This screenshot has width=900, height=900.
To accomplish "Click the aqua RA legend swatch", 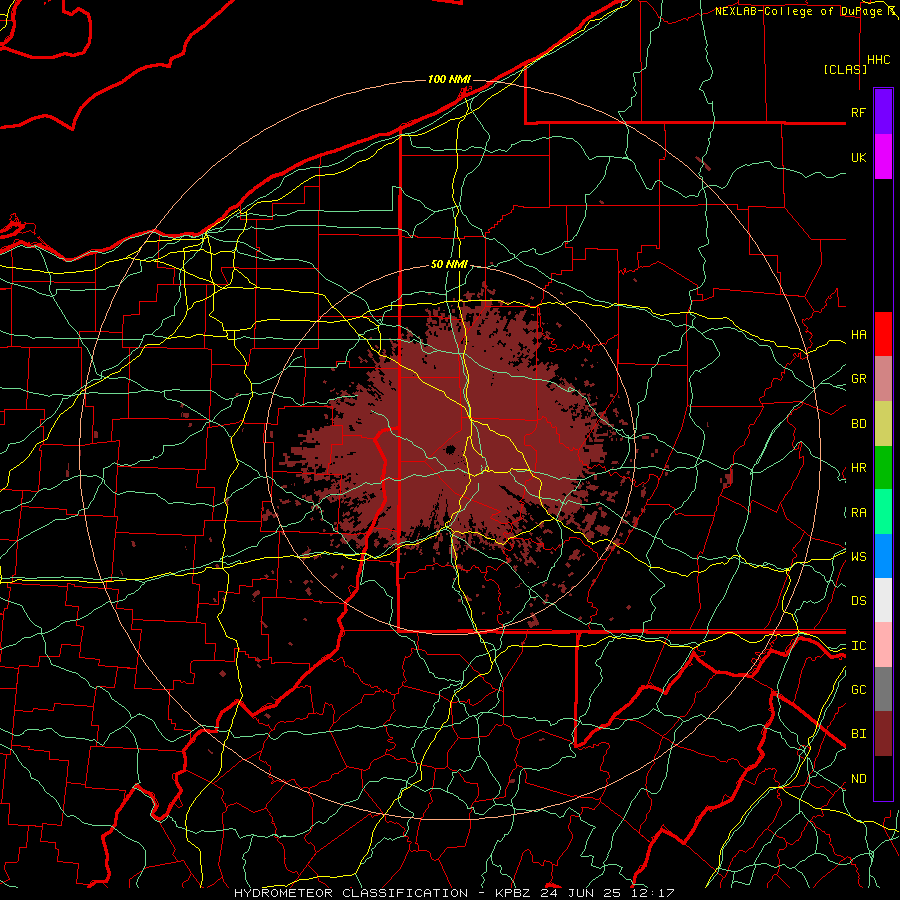I will tap(883, 512).
